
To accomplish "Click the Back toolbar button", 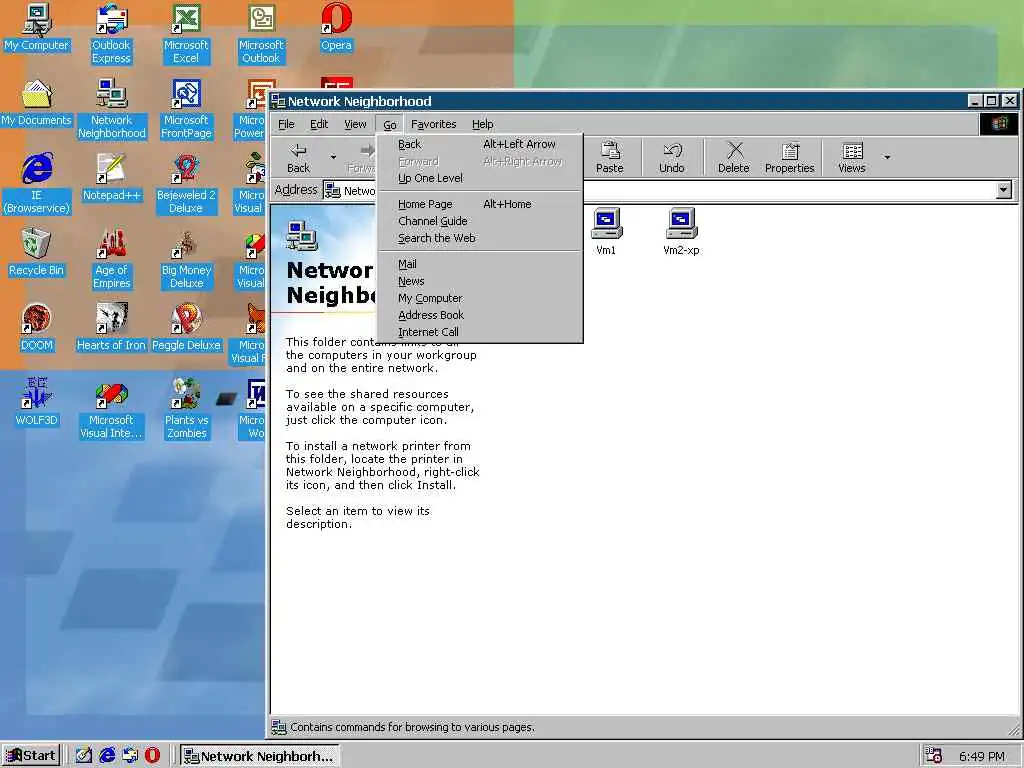I will pyautogui.click(x=298, y=157).
